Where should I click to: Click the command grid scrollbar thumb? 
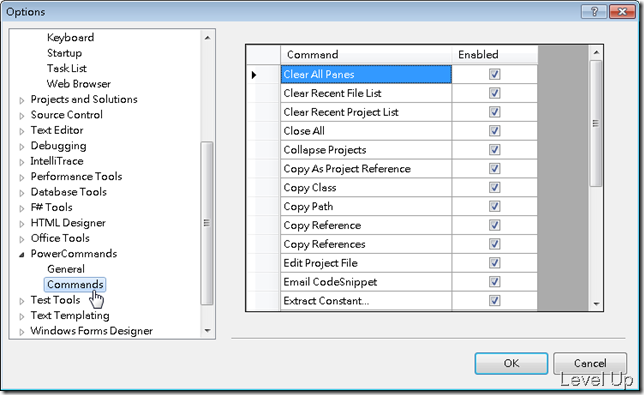tap(596, 123)
